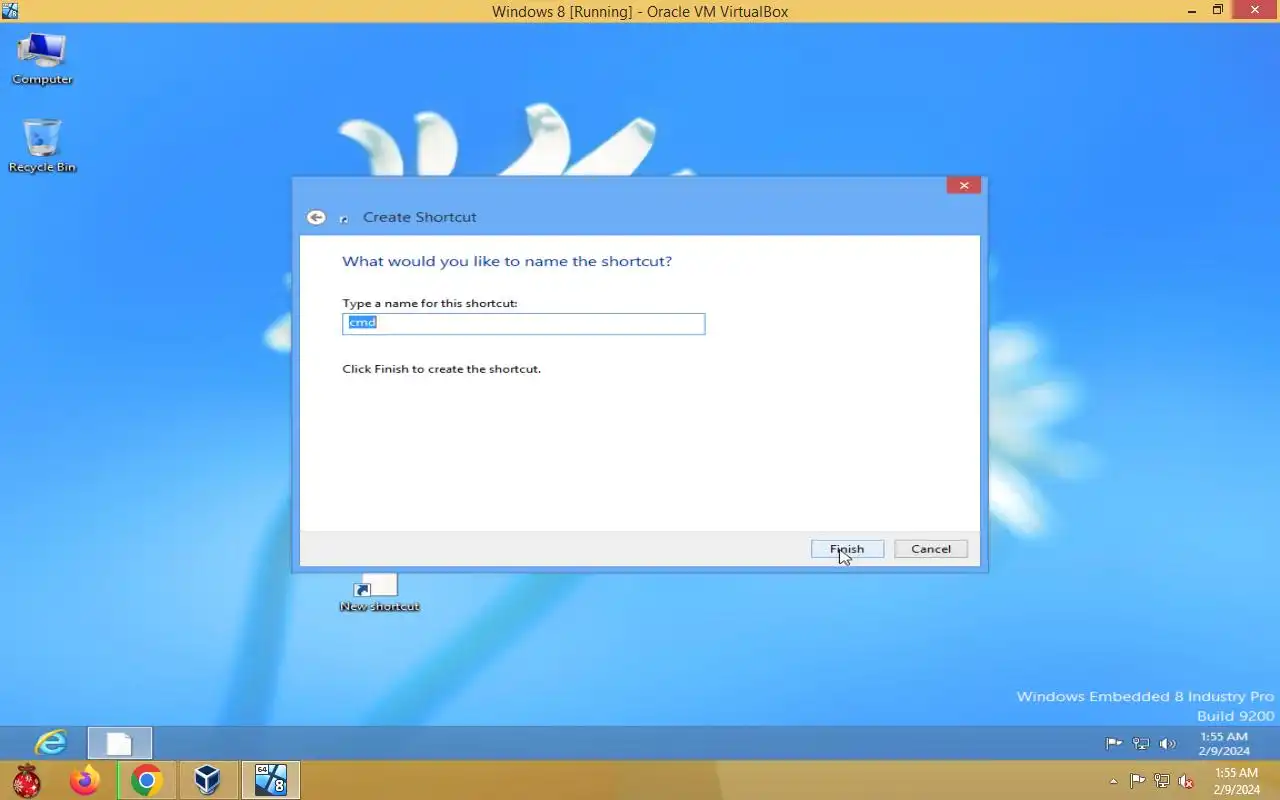This screenshot has height=800, width=1280.
Task: Open VirtualBox Manager cube icon on host taskbar
Action: click(x=207, y=780)
